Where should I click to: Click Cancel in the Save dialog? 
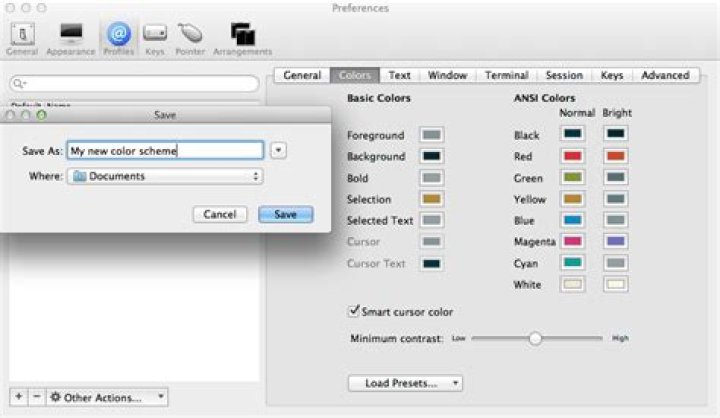(220, 215)
